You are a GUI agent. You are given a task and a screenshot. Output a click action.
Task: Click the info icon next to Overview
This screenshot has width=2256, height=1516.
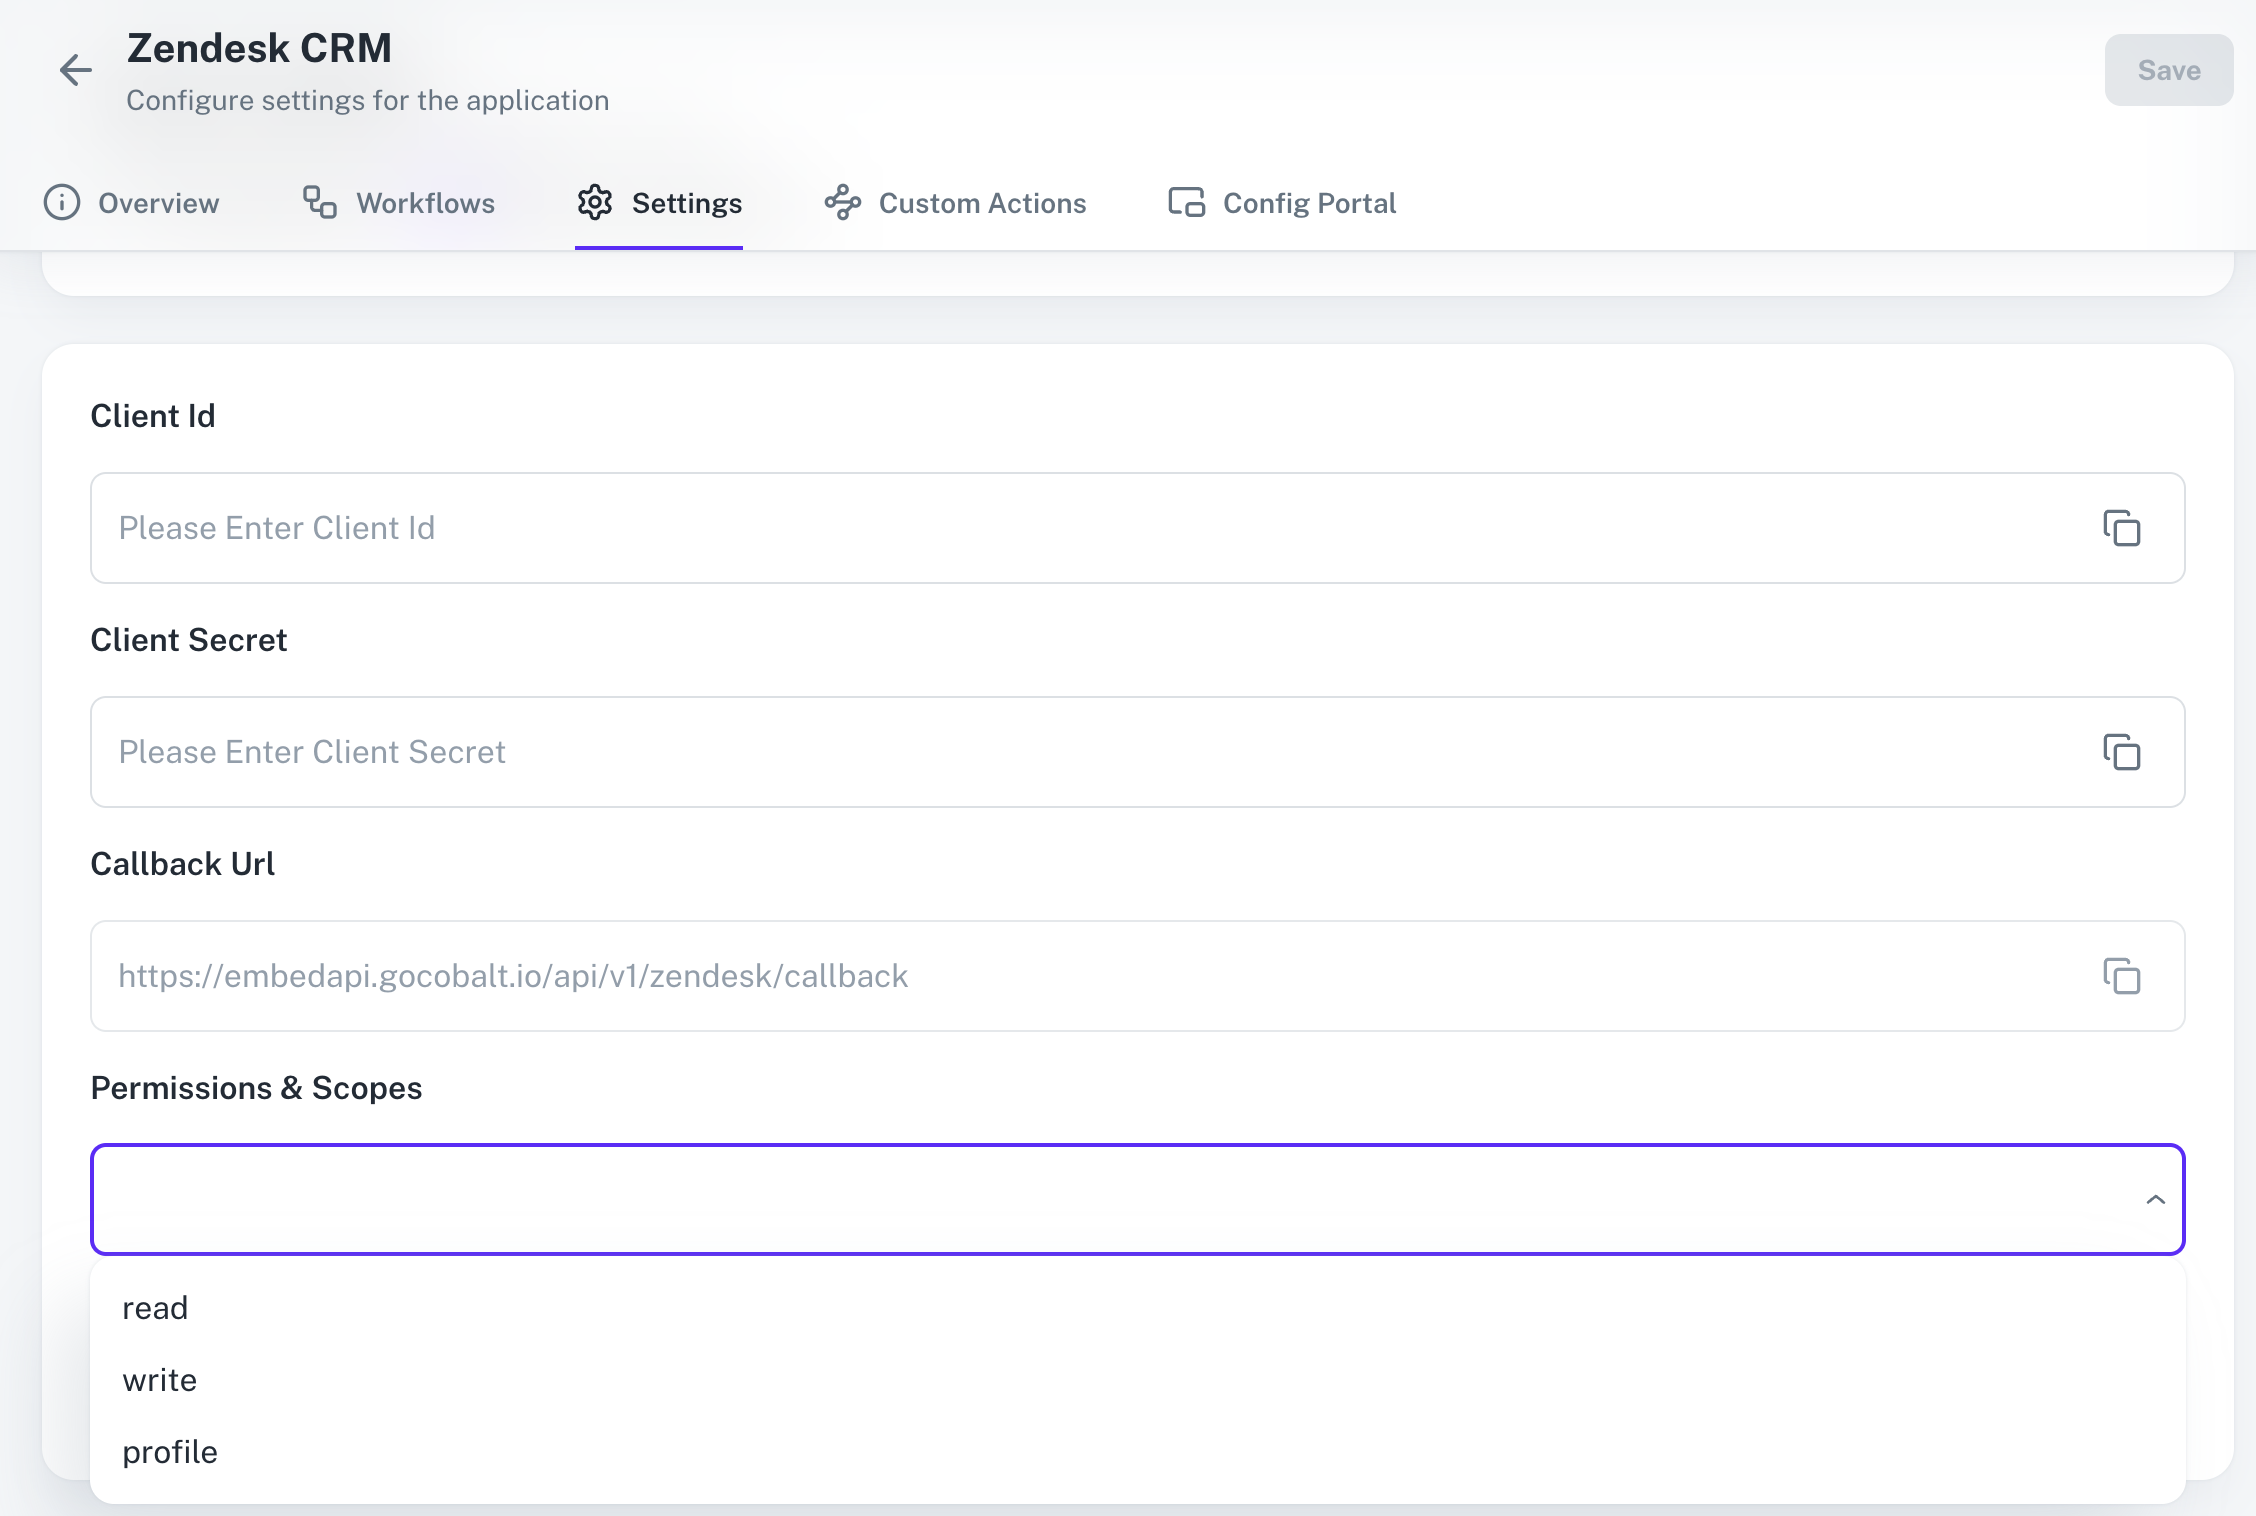60,203
